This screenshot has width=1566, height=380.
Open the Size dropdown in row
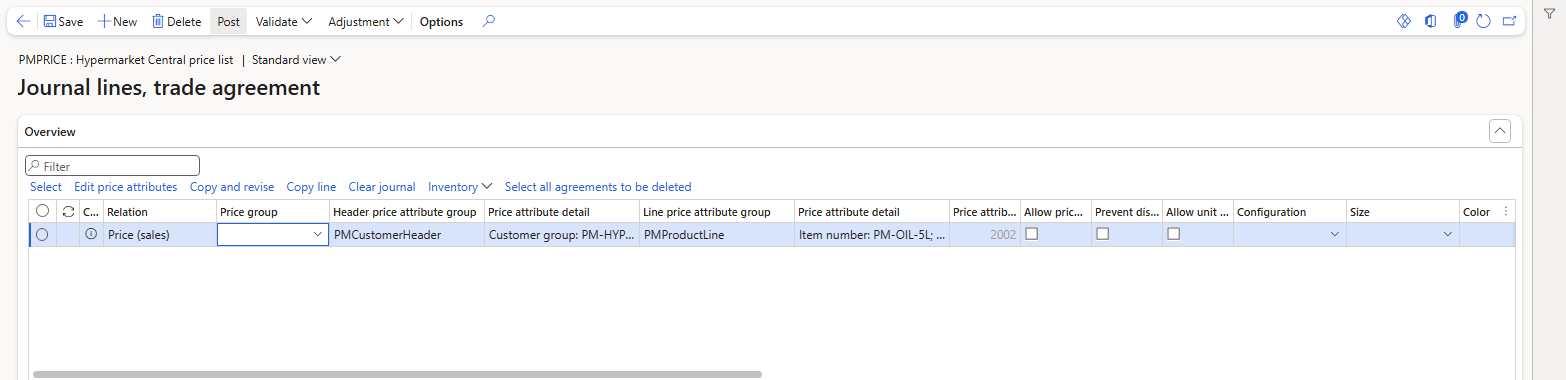pyautogui.click(x=1447, y=234)
